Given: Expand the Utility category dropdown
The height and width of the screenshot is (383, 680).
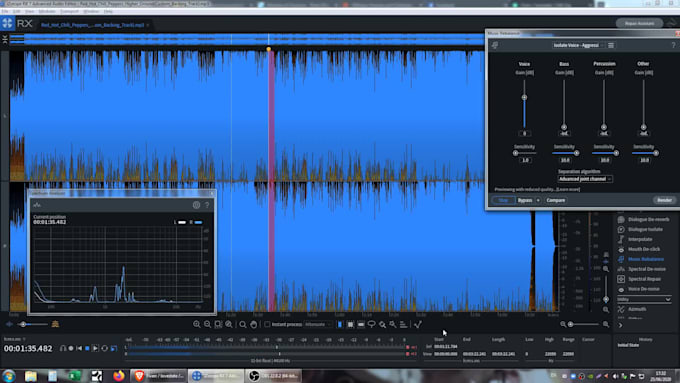Looking at the screenshot, I should pos(644,299).
